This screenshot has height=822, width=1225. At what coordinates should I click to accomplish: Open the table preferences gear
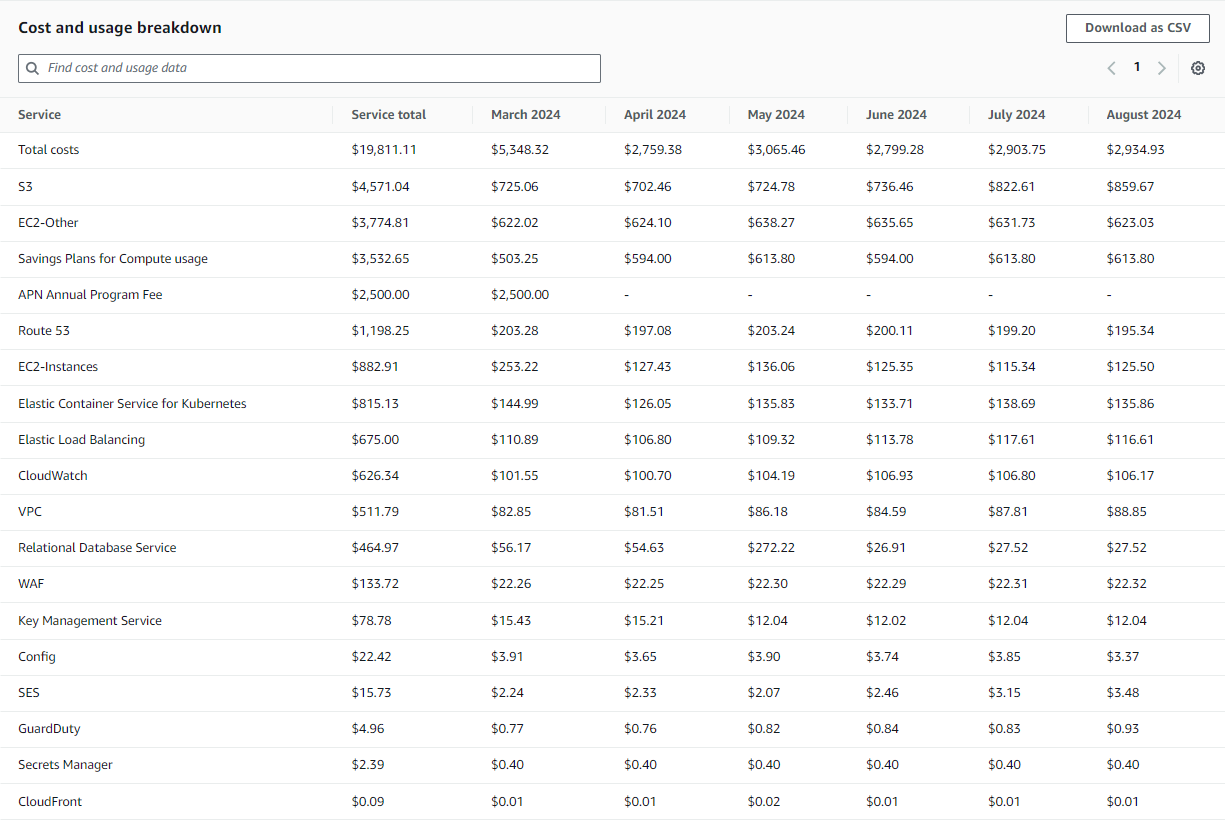[x=1197, y=68]
